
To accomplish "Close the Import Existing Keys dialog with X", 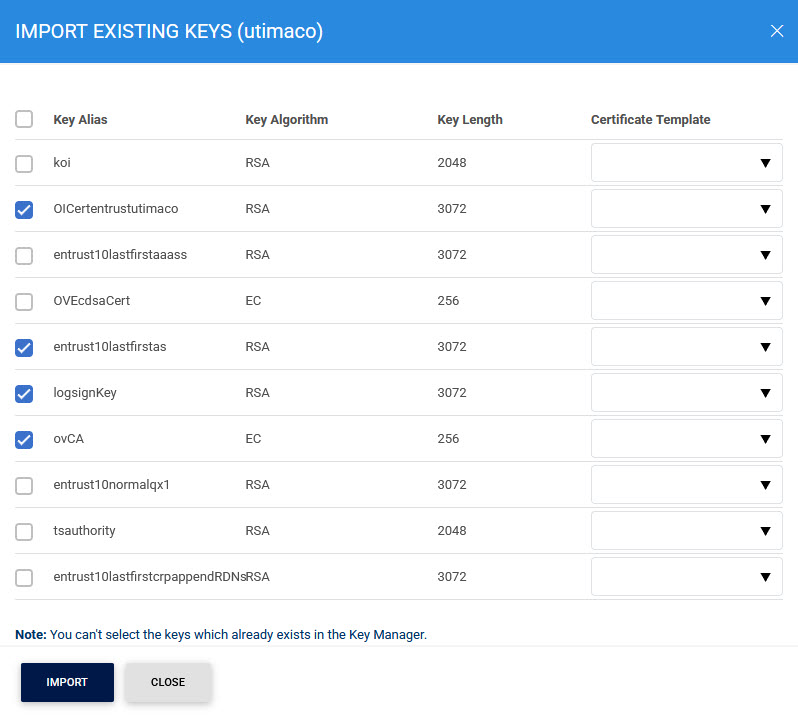I will coord(776,31).
